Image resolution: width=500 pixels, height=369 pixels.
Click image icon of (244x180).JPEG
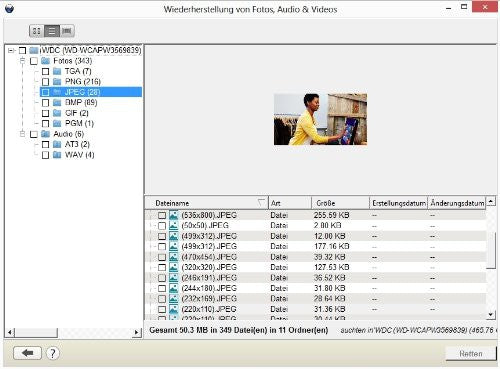point(173,288)
